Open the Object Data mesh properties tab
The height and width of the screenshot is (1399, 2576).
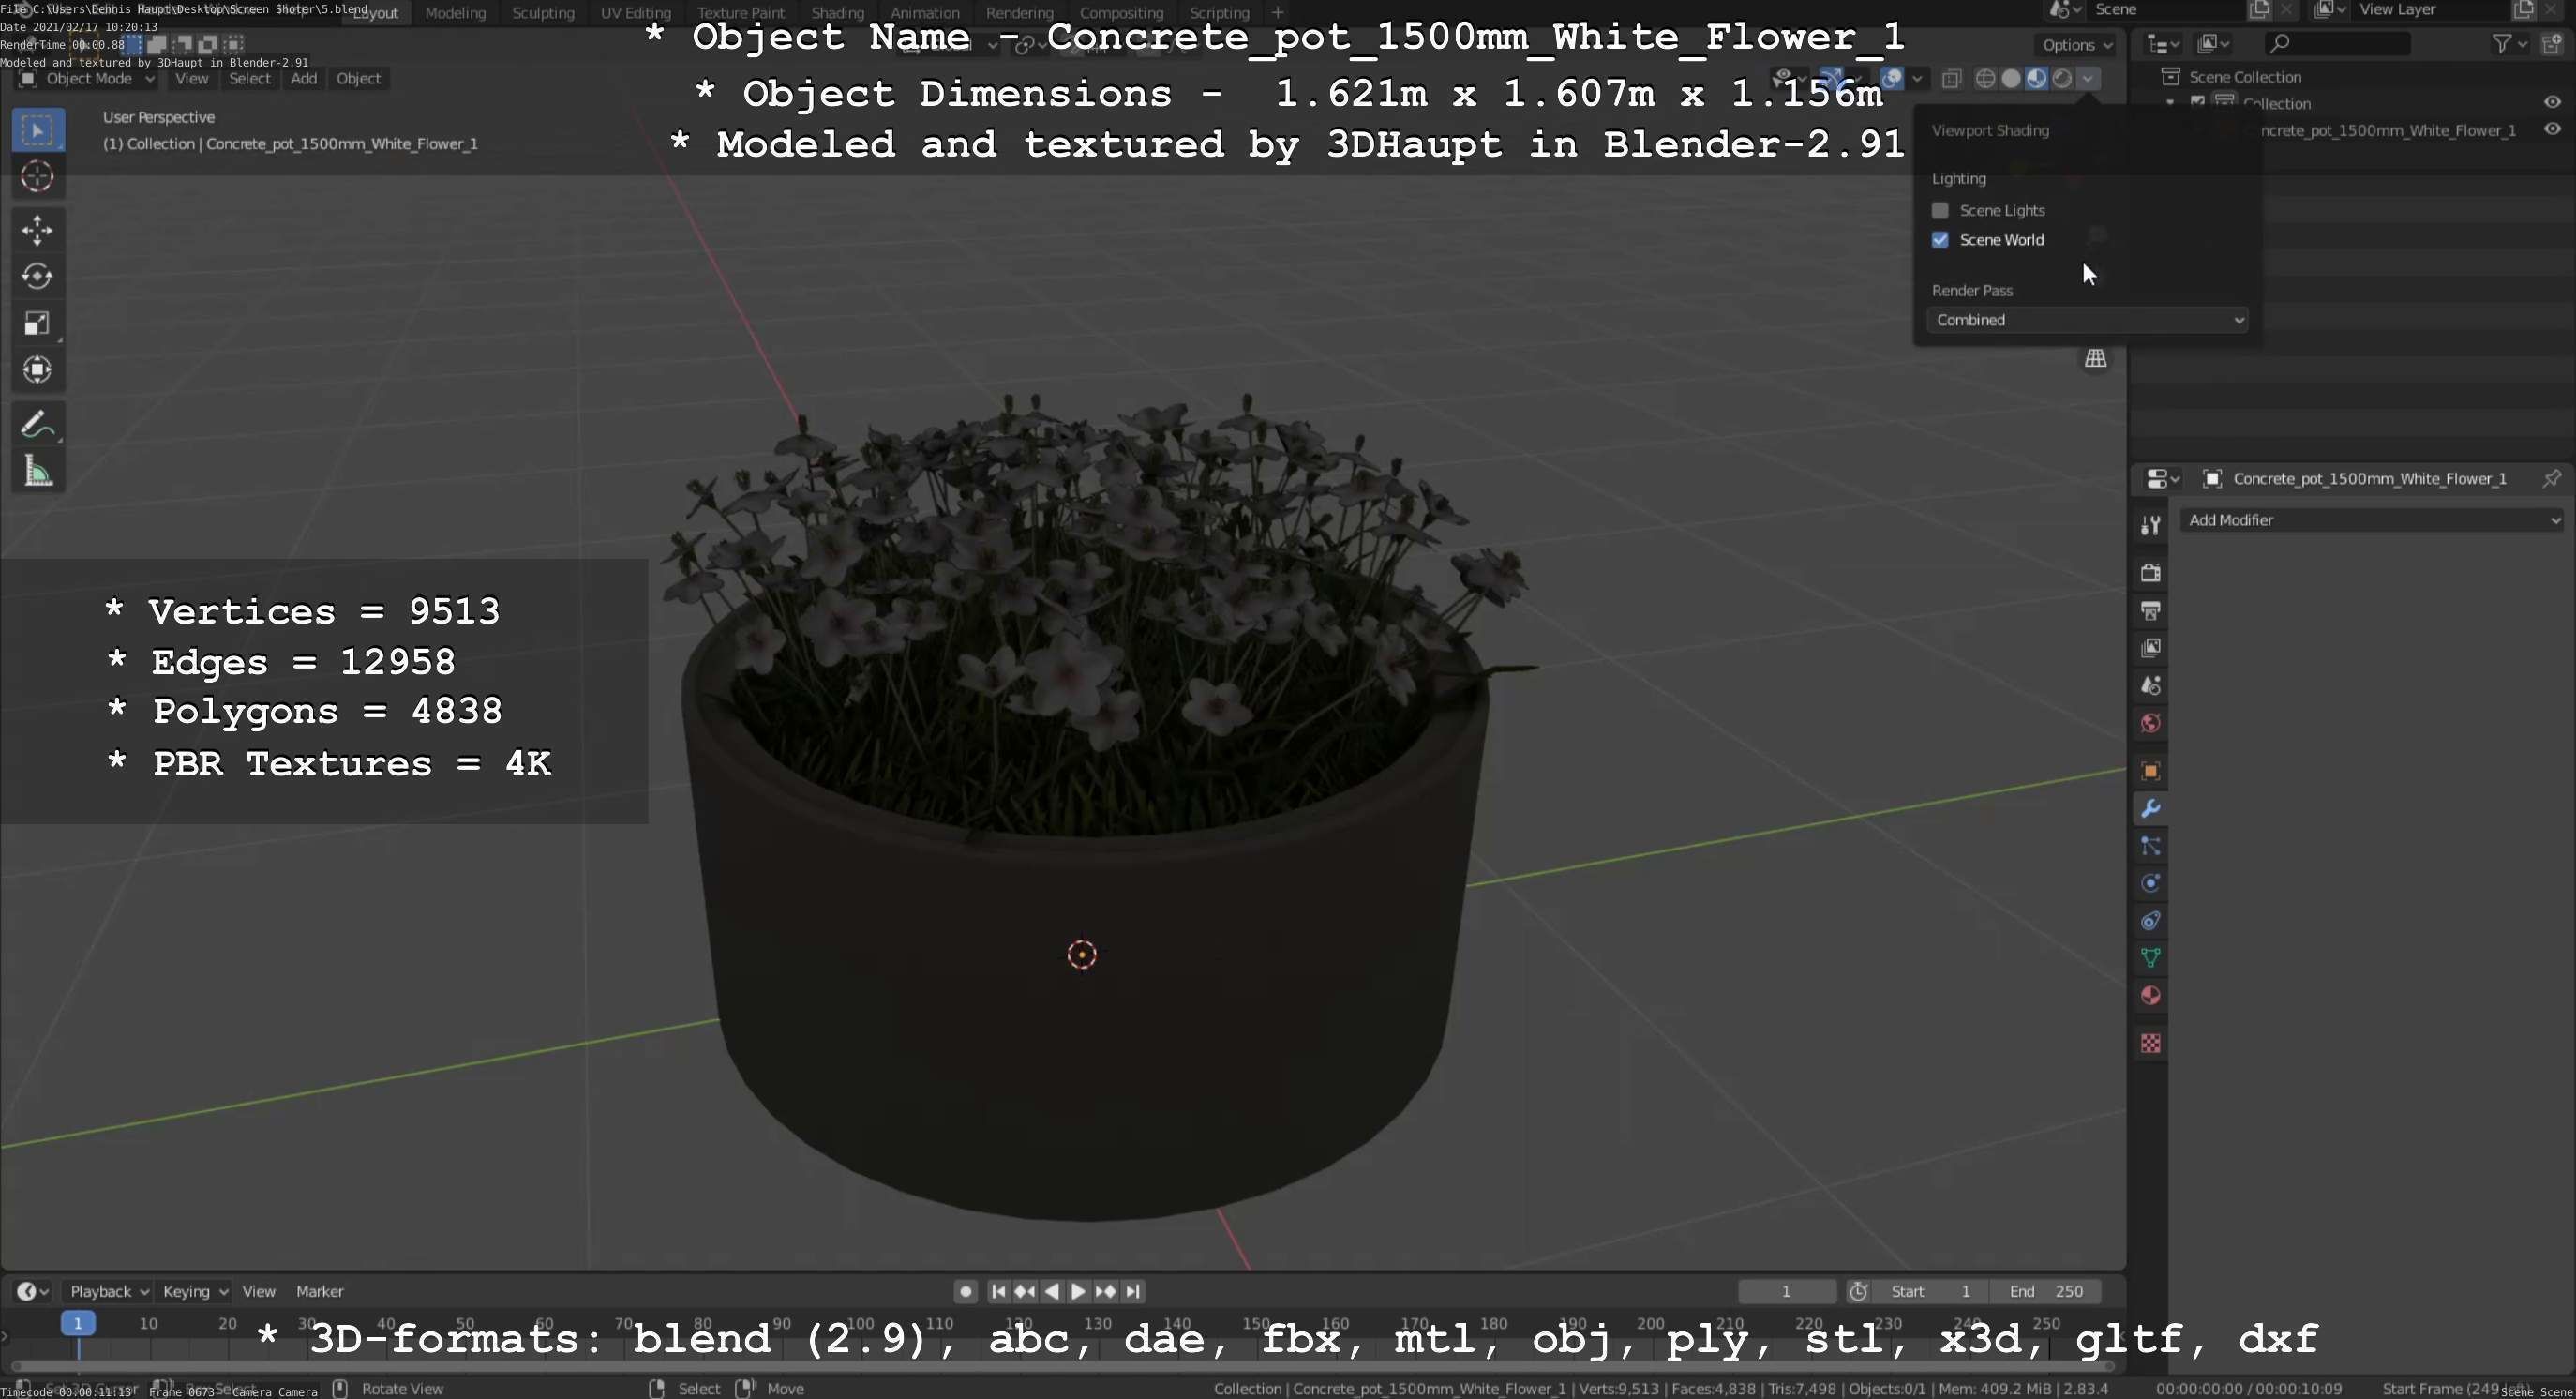click(2150, 958)
